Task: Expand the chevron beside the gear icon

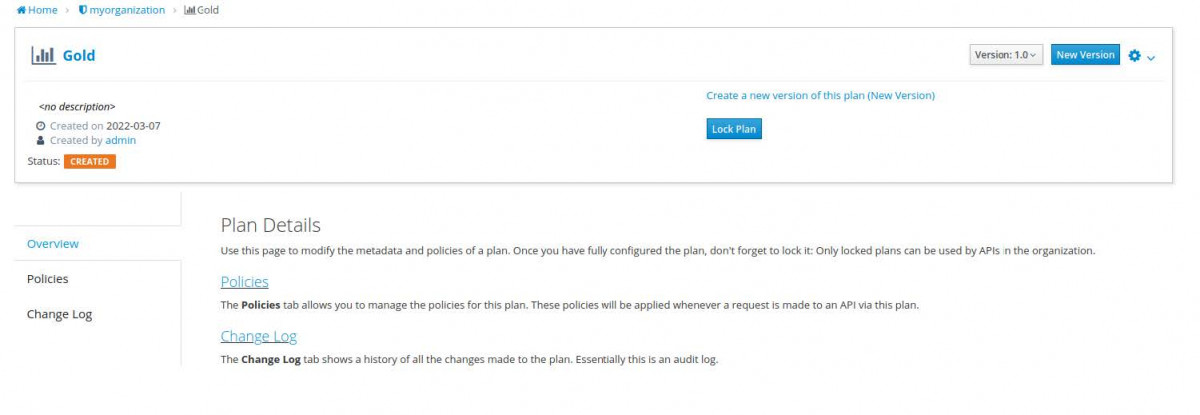Action: 1151,57
